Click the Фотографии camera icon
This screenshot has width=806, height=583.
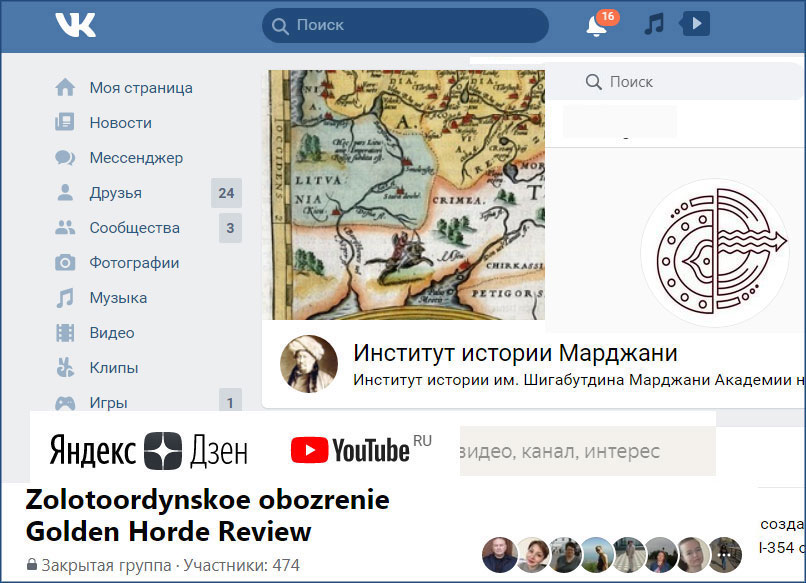pyautogui.click(x=65, y=263)
